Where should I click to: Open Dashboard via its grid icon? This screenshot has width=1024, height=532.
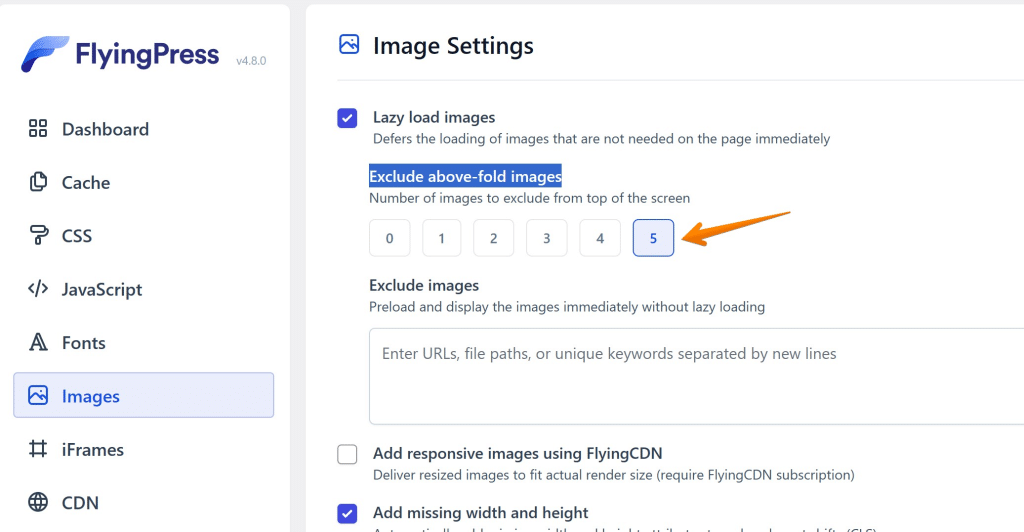pyautogui.click(x=38, y=128)
